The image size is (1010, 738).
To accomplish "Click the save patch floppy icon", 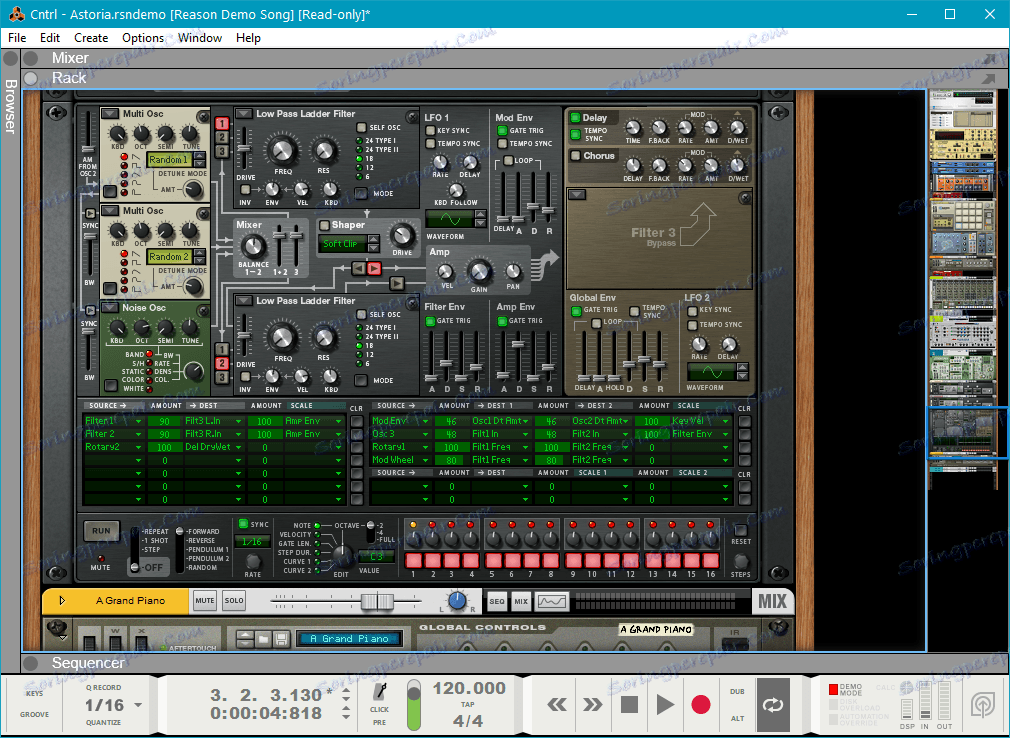I will [282, 638].
